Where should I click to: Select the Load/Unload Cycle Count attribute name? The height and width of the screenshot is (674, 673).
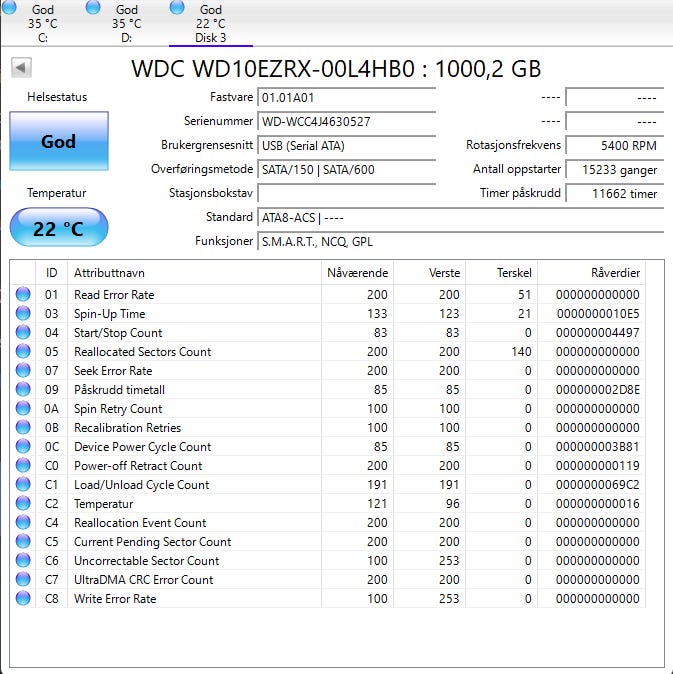click(141, 485)
